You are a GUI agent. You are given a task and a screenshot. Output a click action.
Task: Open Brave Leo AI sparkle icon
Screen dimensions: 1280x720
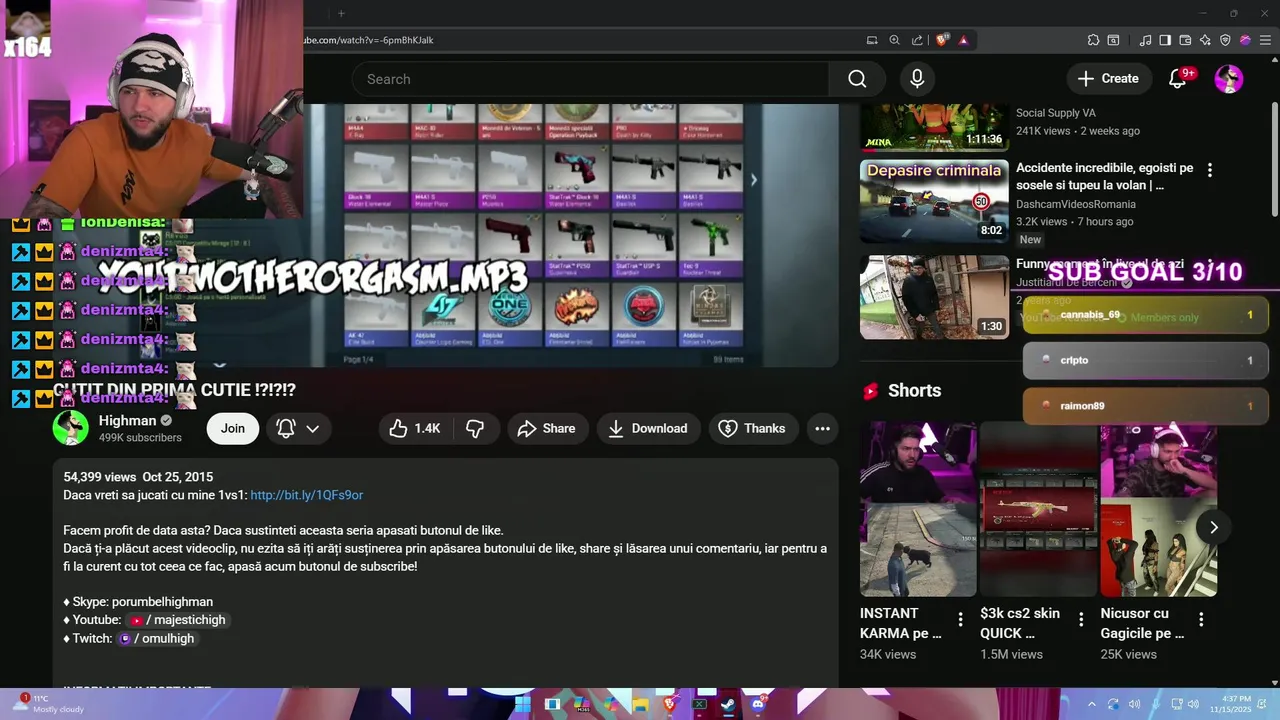[x=1205, y=40]
